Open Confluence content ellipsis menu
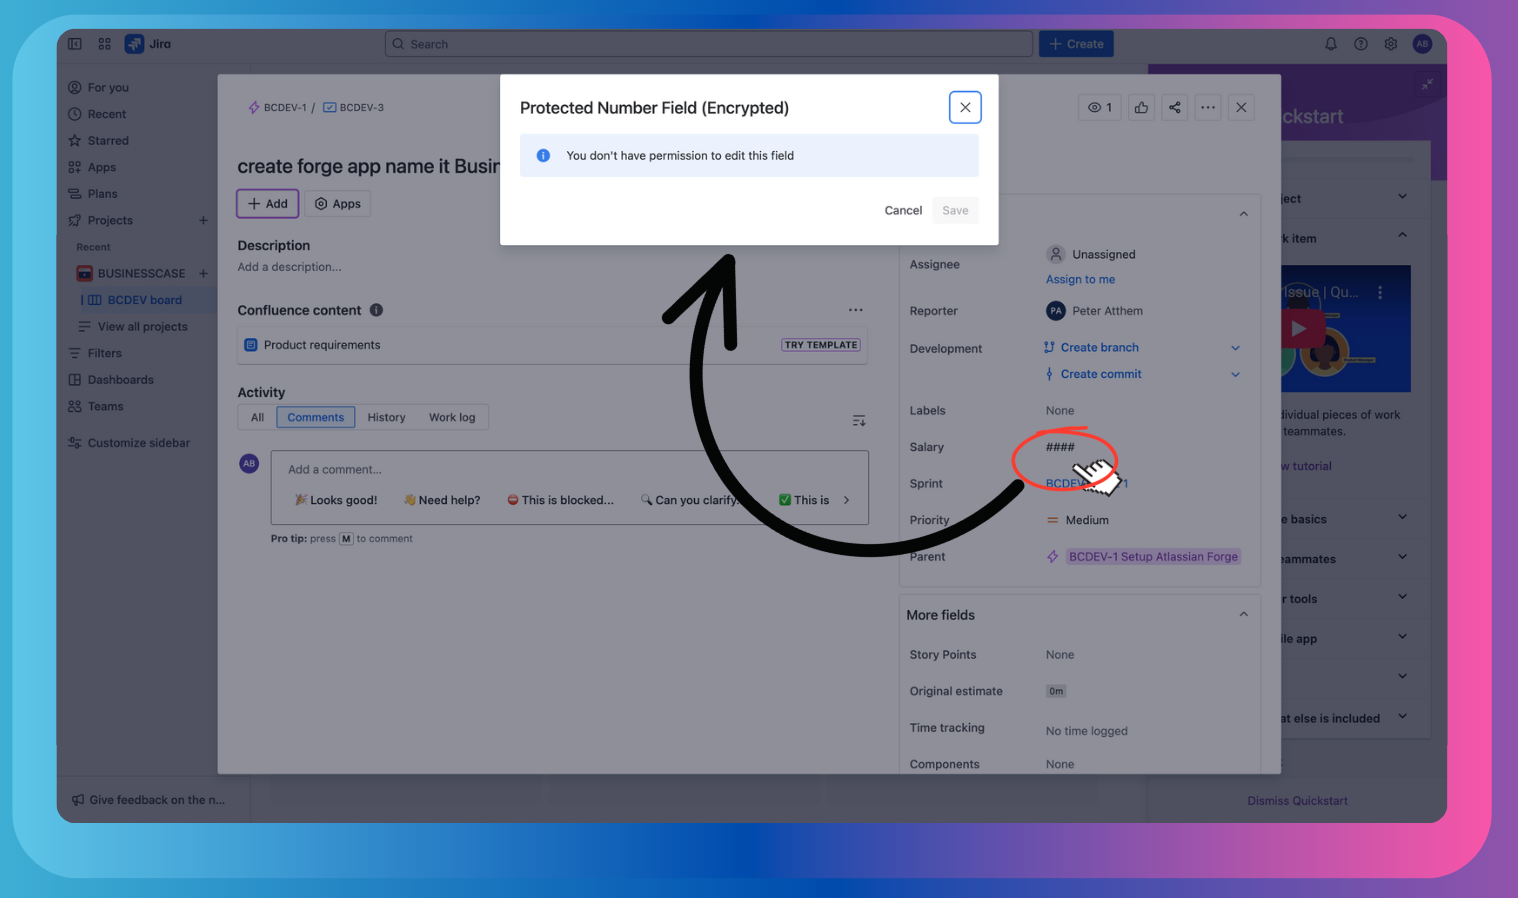The width and height of the screenshot is (1518, 898). (x=855, y=310)
